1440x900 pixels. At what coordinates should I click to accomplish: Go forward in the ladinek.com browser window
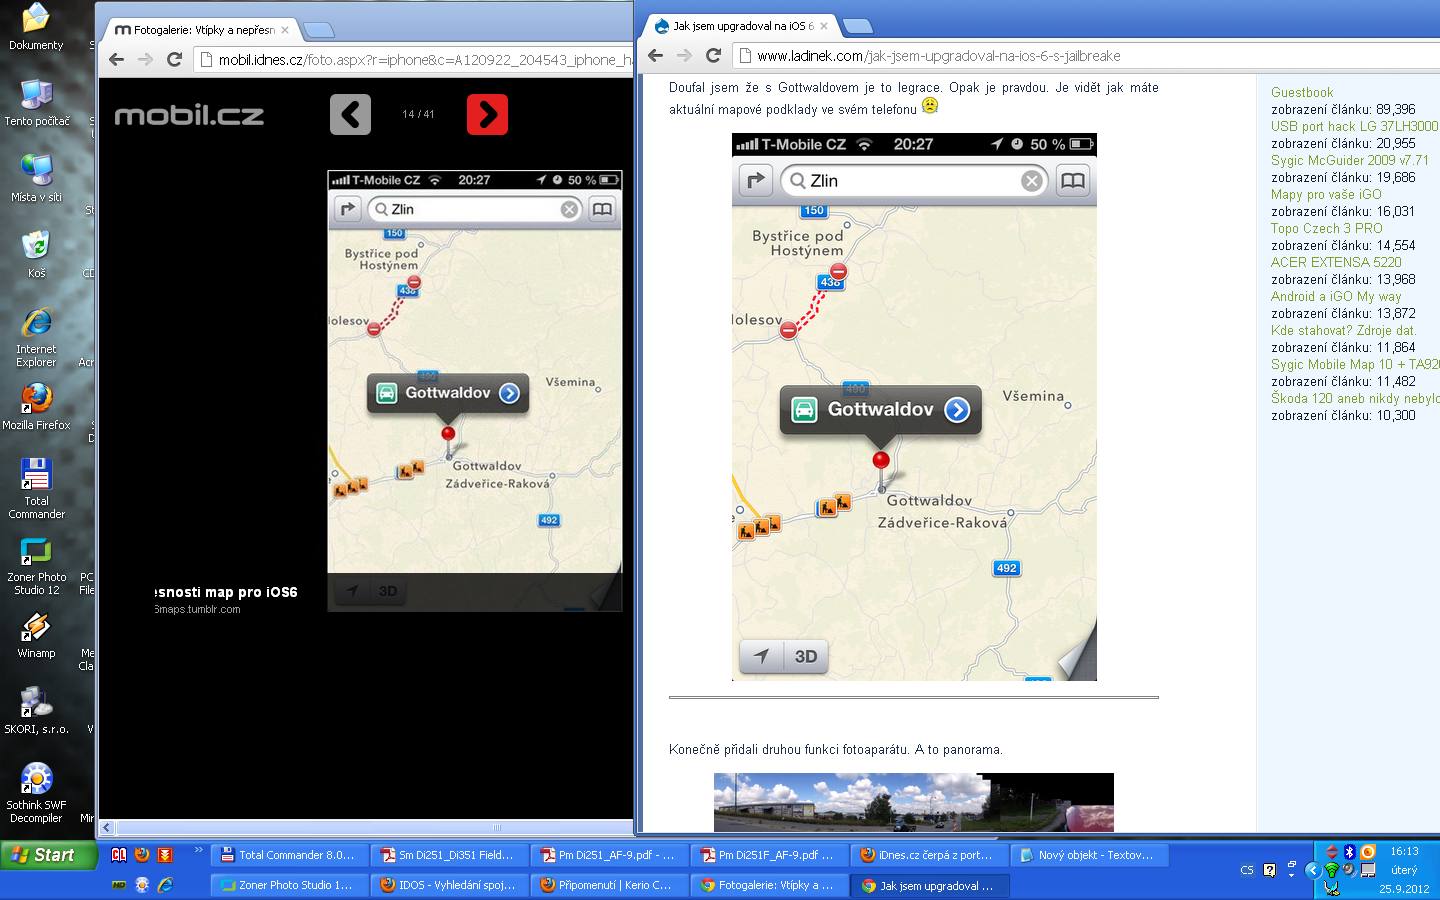(685, 55)
